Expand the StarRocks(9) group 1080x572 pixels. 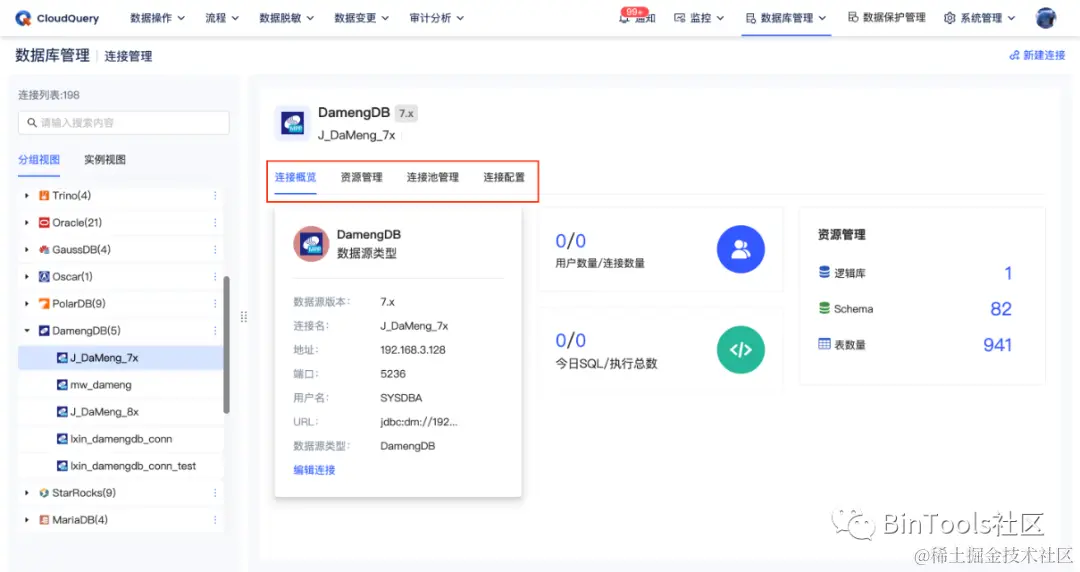click(x=27, y=493)
